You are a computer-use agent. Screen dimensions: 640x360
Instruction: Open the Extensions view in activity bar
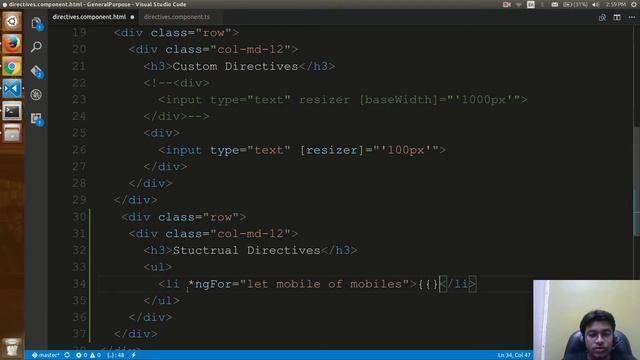tap(36, 118)
